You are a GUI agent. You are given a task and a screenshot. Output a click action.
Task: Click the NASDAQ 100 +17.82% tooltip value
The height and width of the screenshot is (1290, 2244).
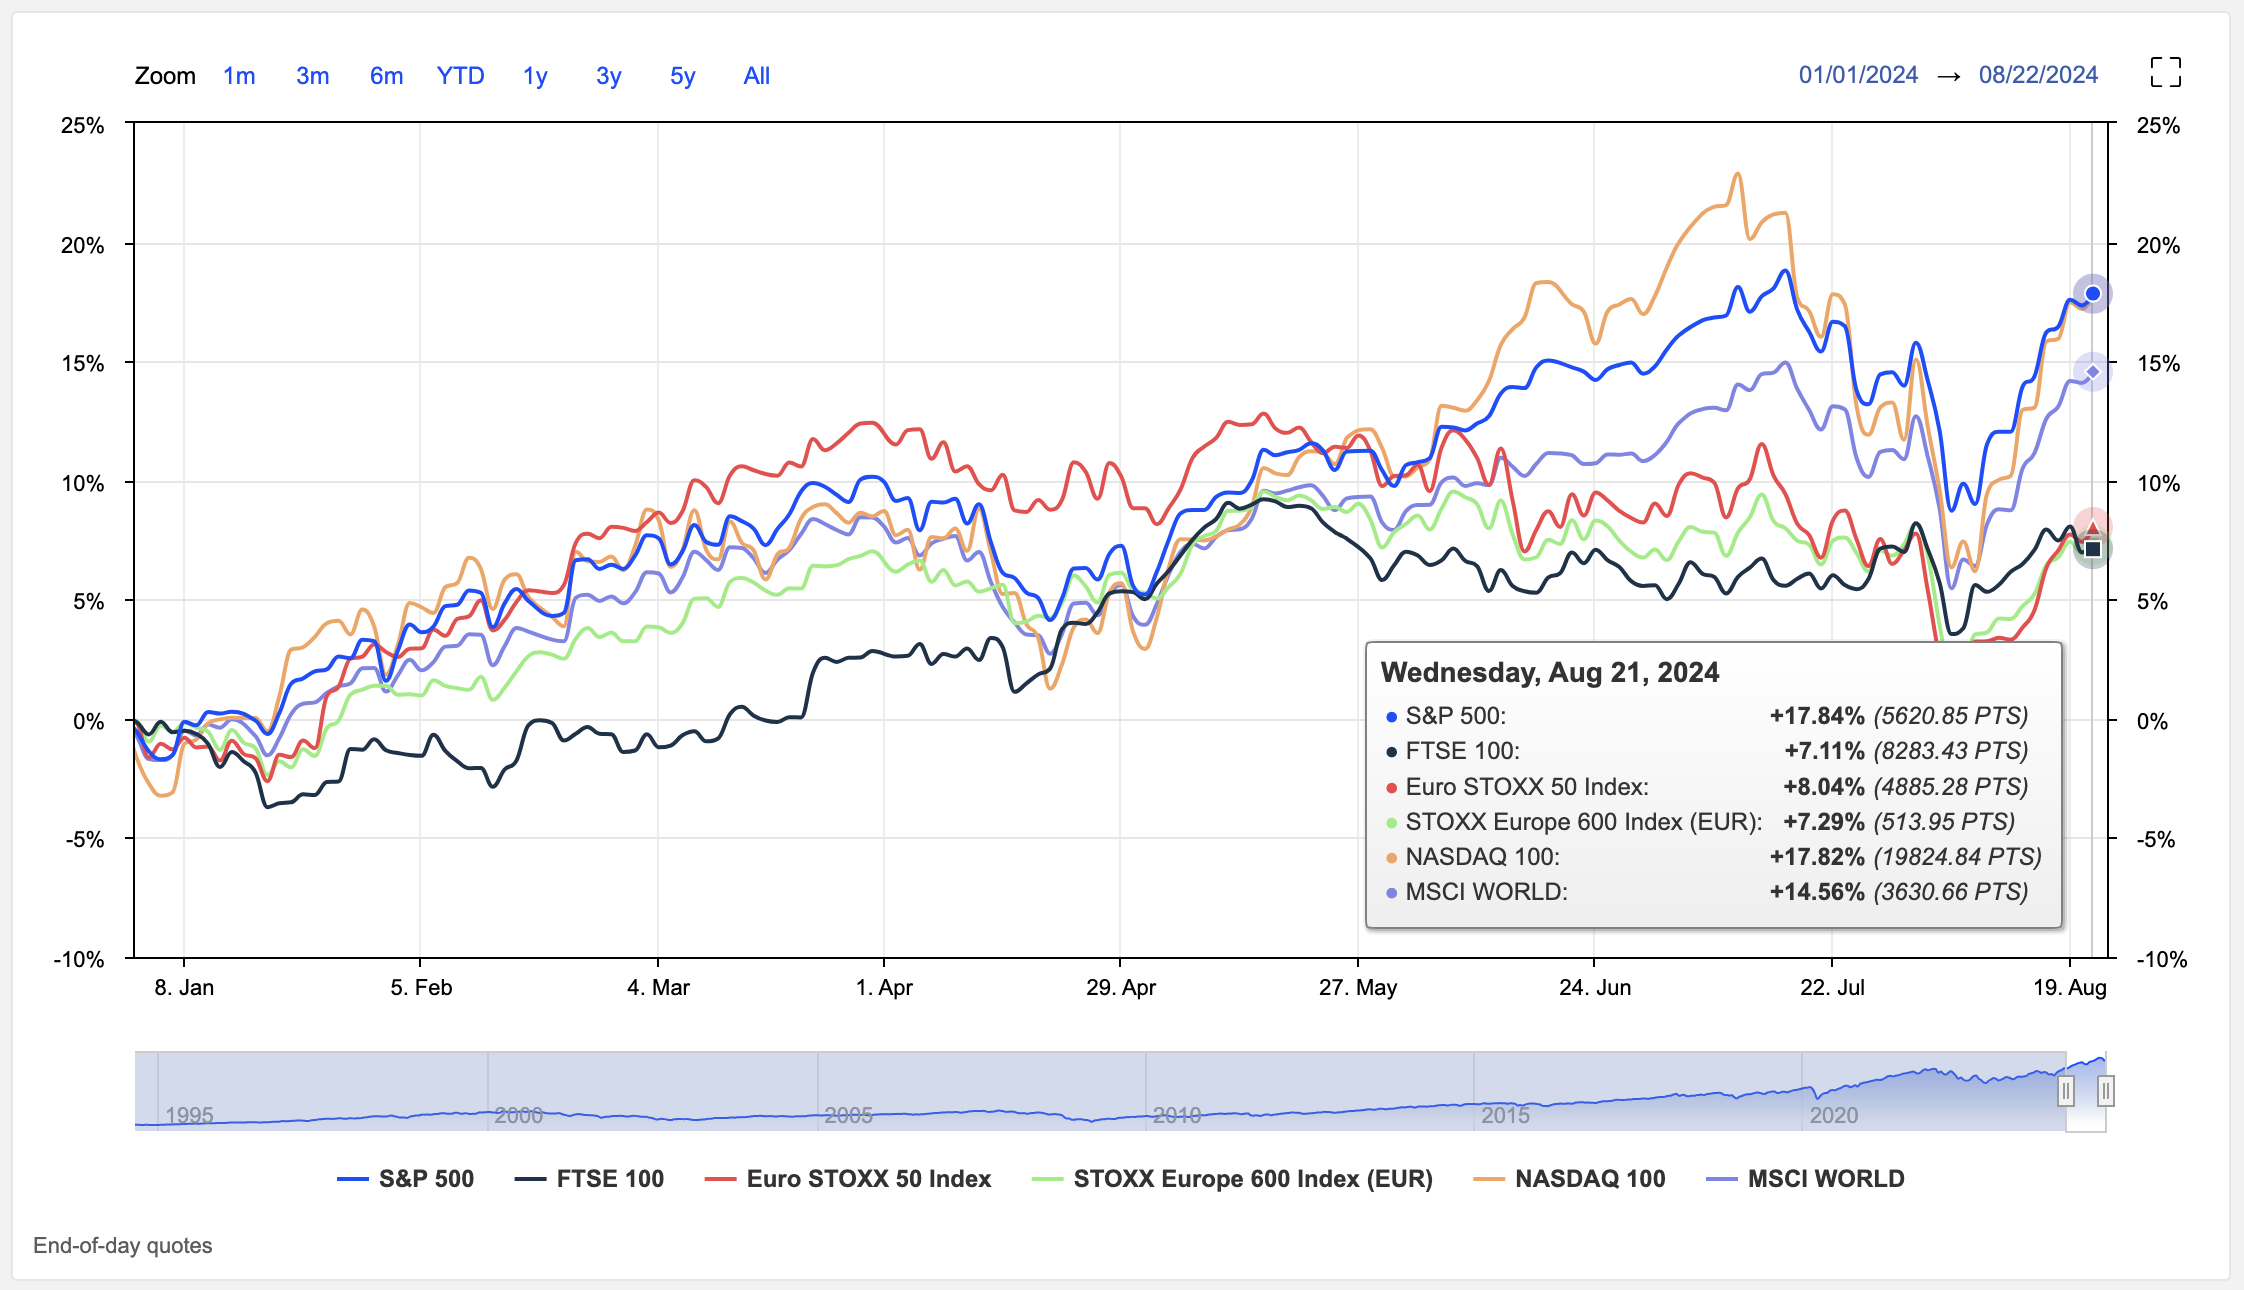pos(1817,857)
